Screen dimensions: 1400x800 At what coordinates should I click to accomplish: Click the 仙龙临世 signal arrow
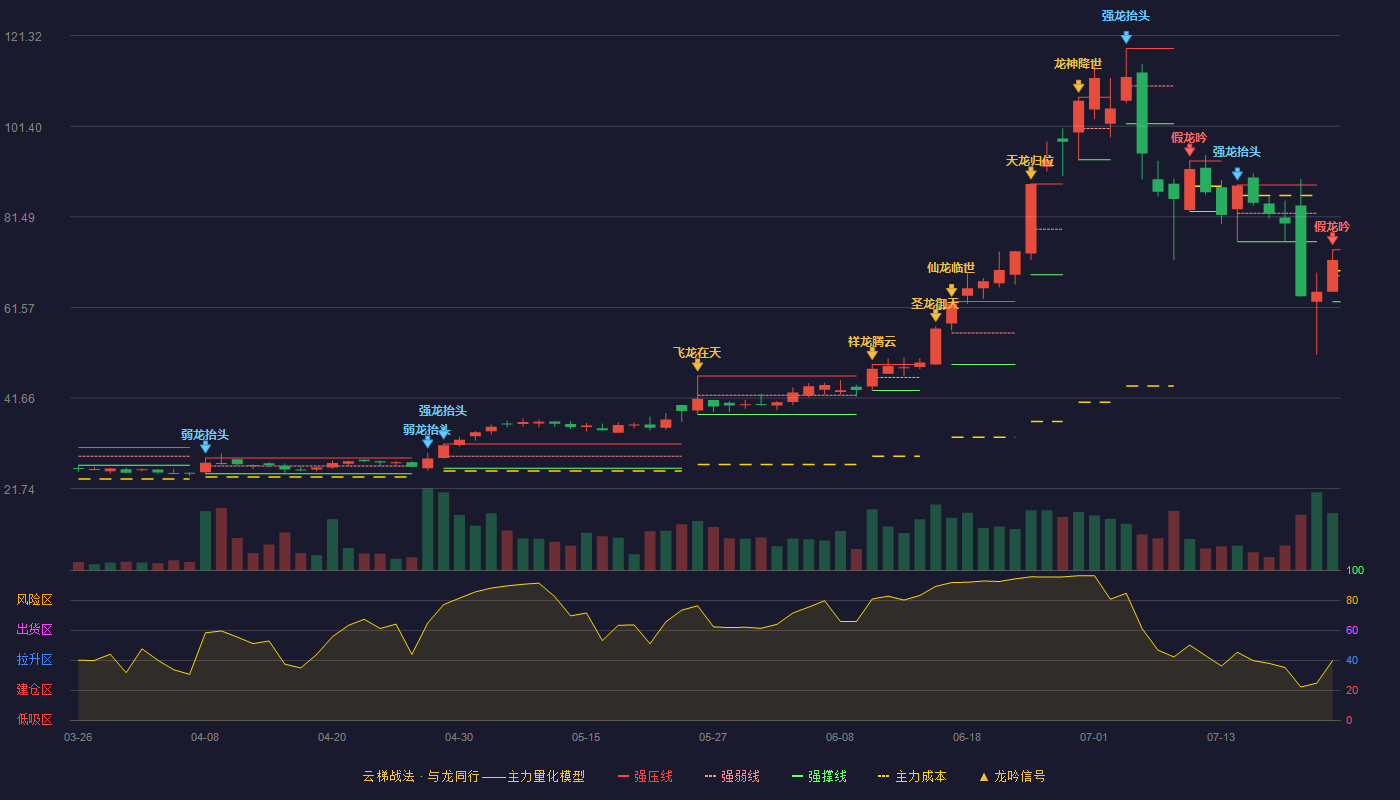(x=951, y=290)
